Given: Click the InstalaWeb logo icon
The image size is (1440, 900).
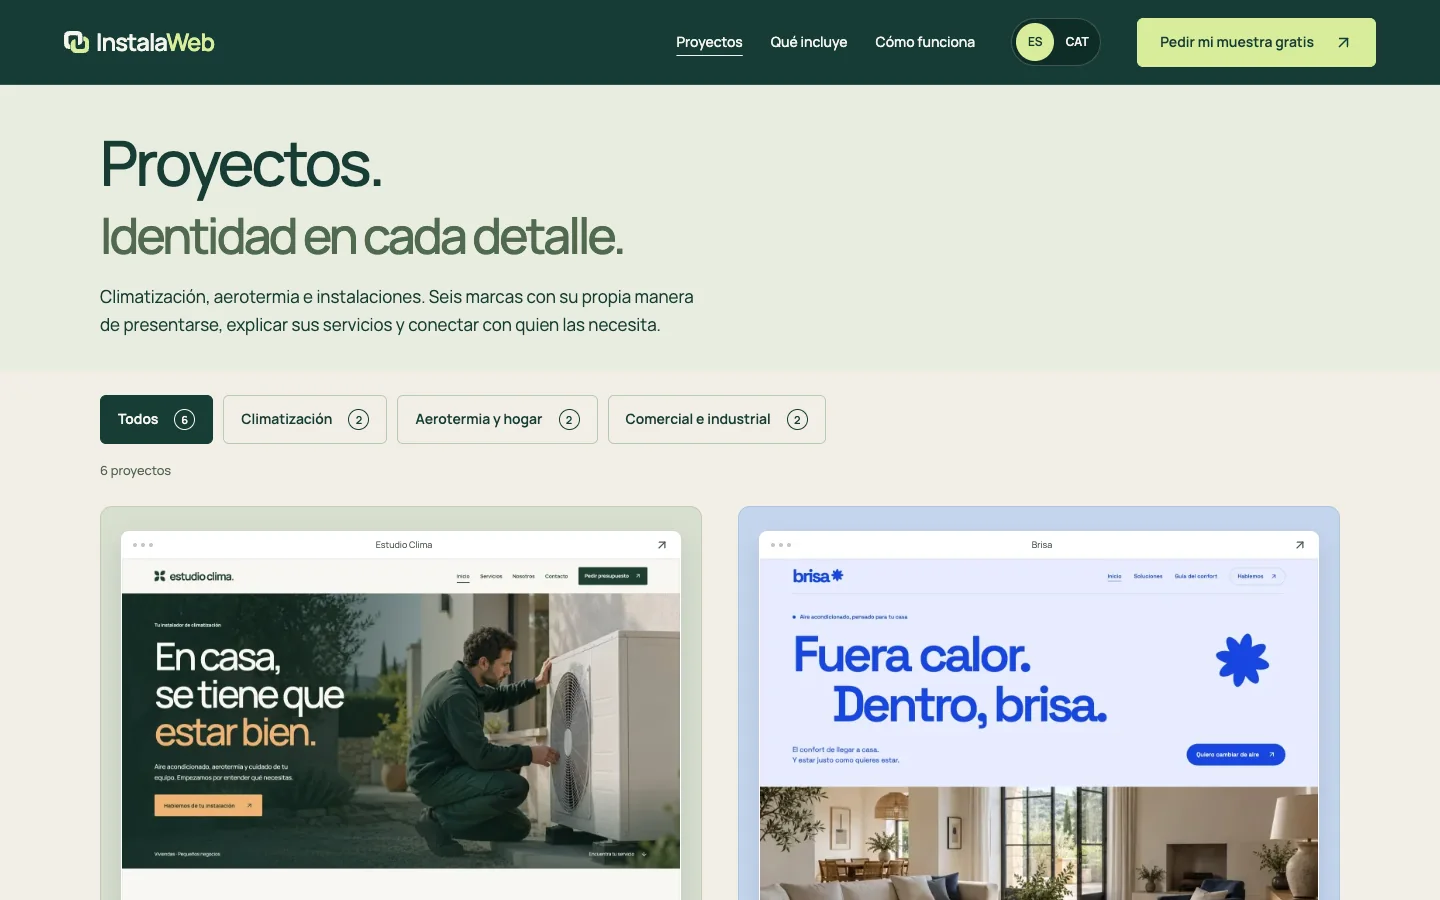Looking at the screenshot, I should [77, 42].
